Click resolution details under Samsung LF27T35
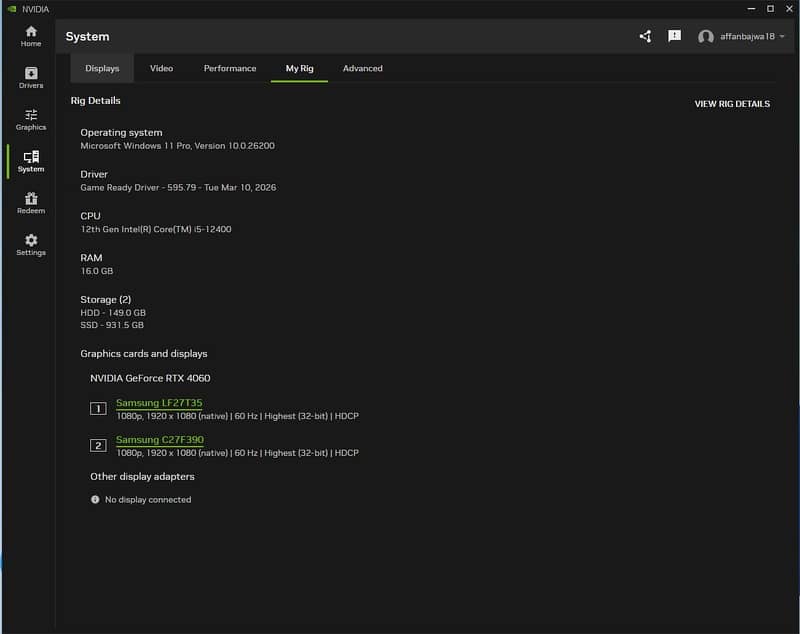The width and height of the screenshot is (800, 634). point(237,416)
